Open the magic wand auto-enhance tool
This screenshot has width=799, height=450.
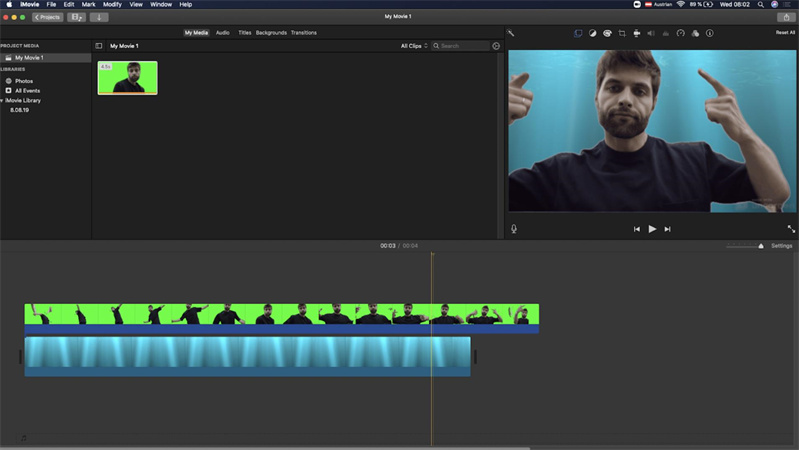tap(511, 33)
